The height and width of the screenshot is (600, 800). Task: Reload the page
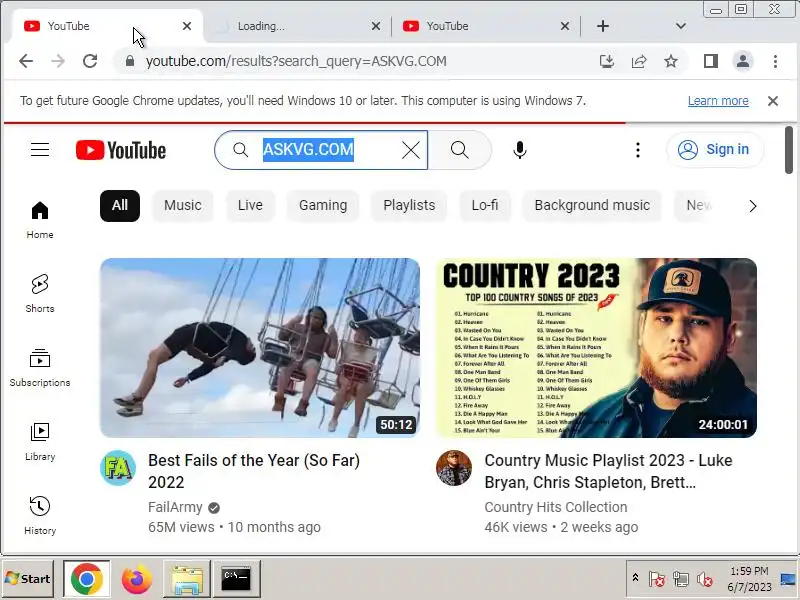click(x=90, y=61)
